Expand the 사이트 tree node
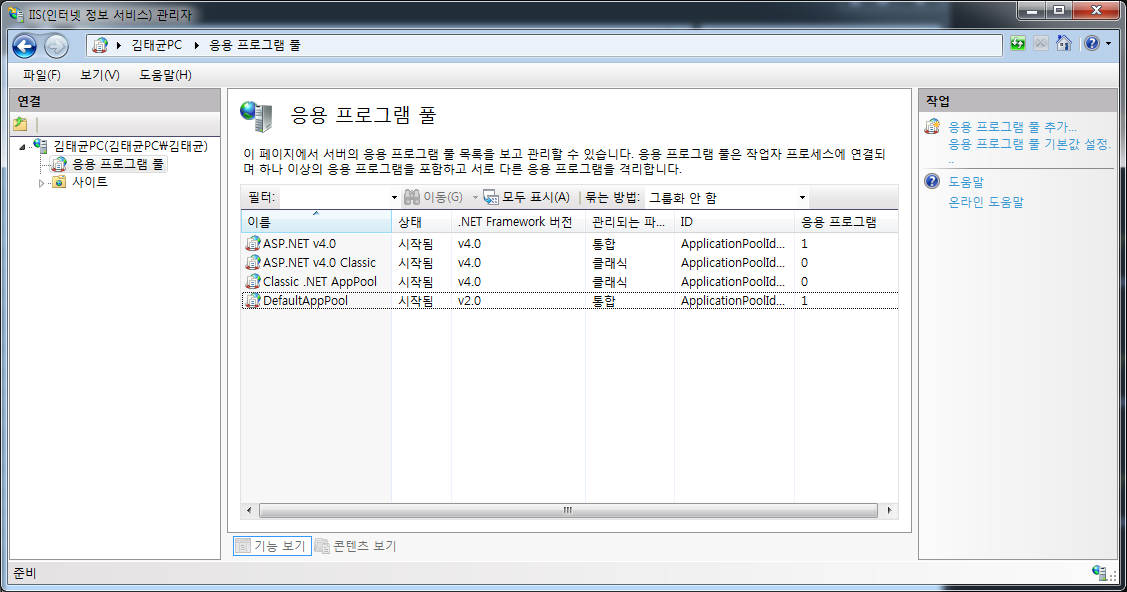Viewport: 1127px width, 592px height. point(41,183)
